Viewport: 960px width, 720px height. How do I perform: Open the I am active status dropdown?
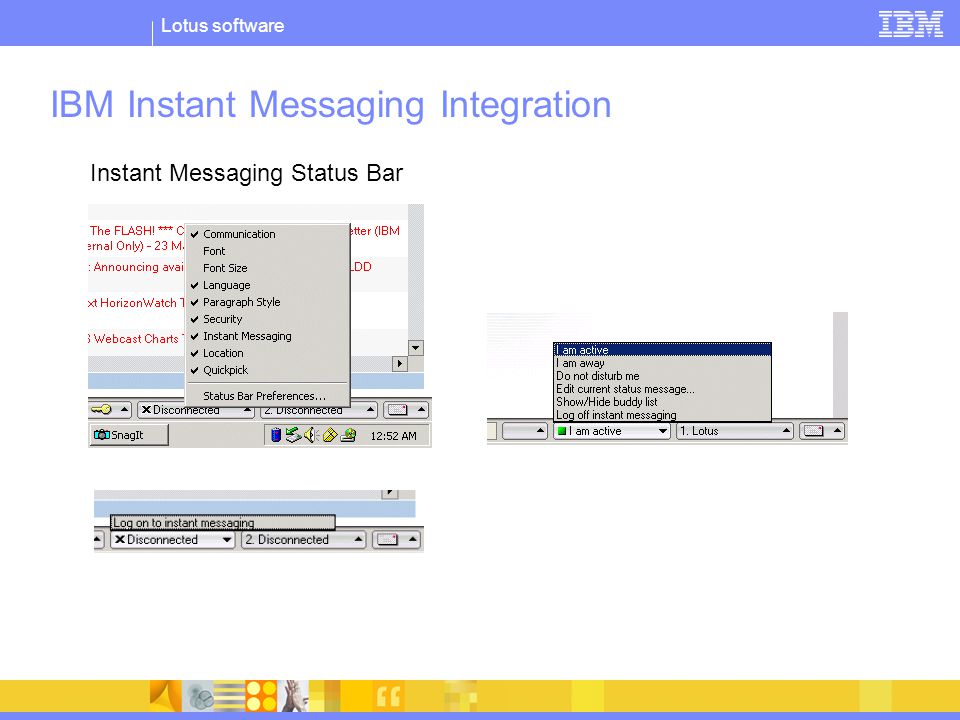click(x=611, y=431)
